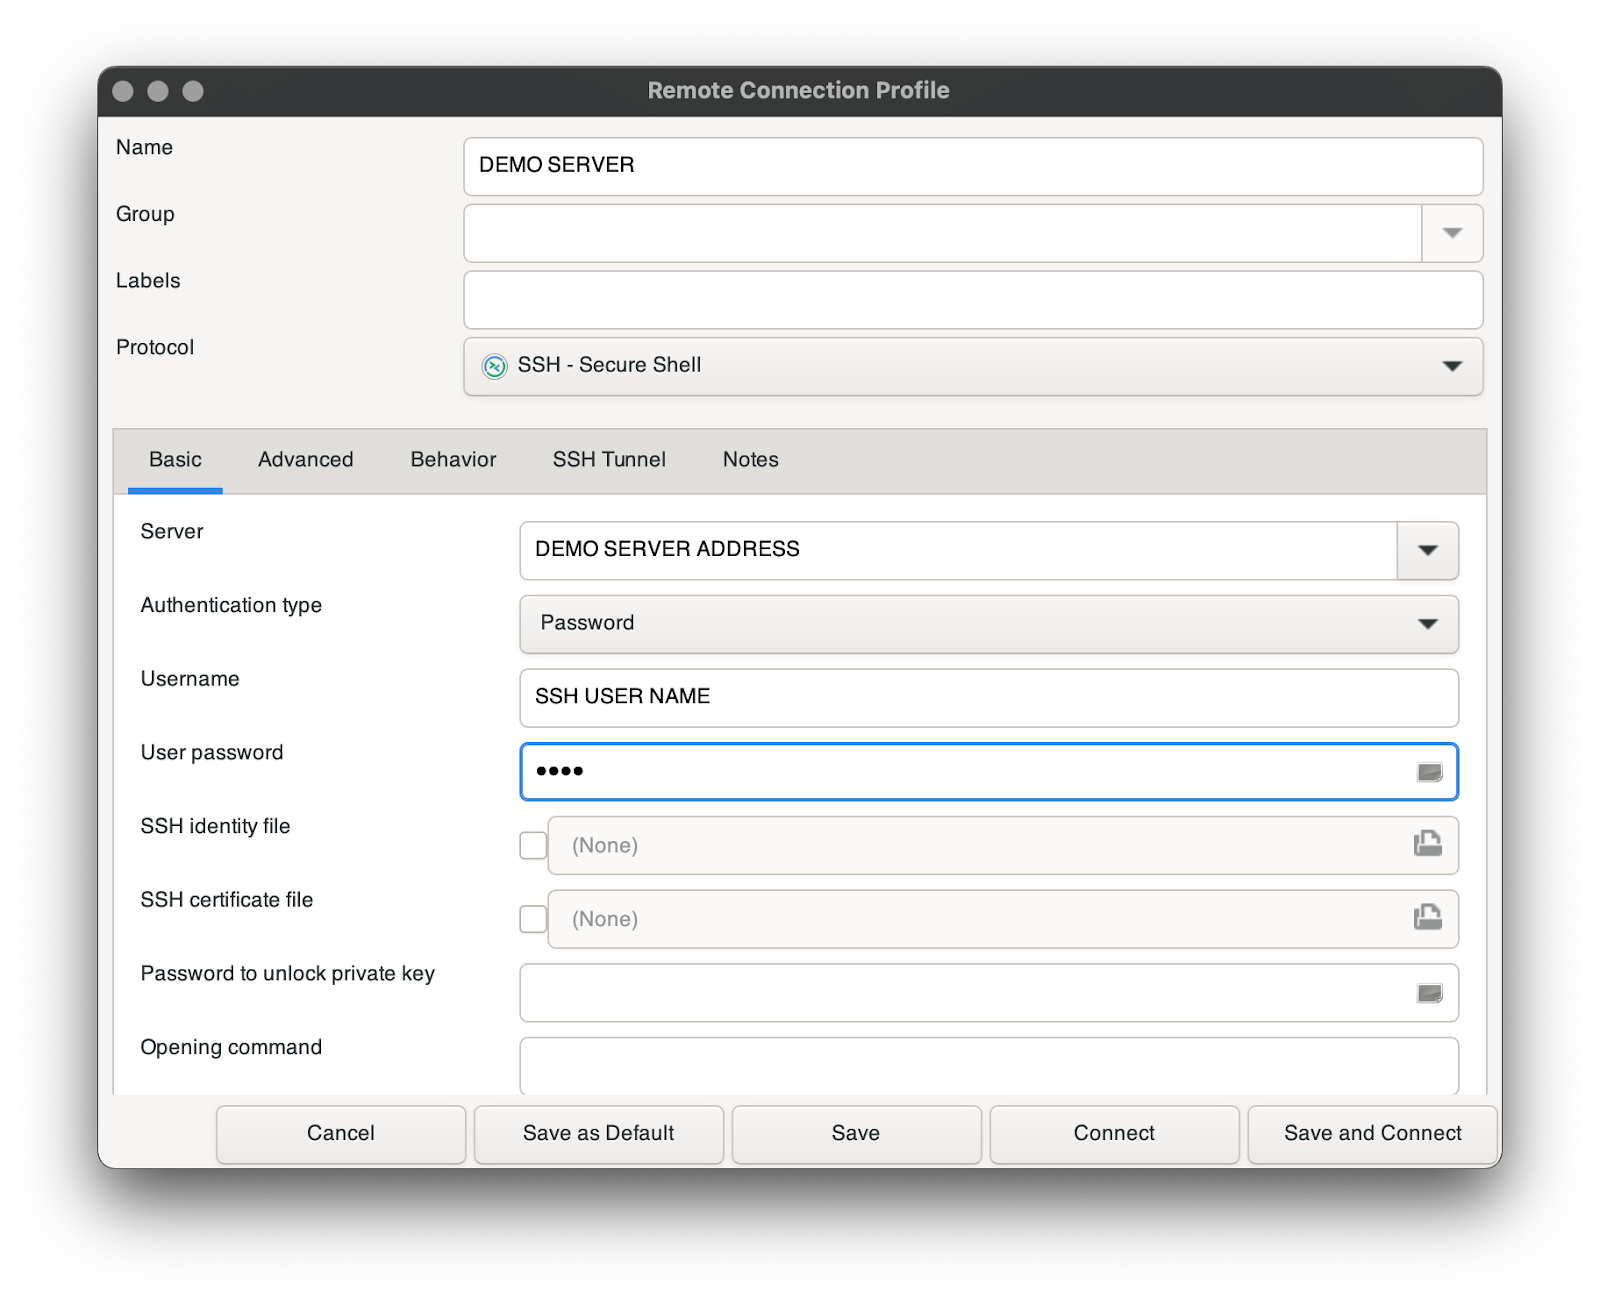Screen dimensions: 1600x1298
Task: Open the Protocol dropdown list
Action: point(1452,366)
